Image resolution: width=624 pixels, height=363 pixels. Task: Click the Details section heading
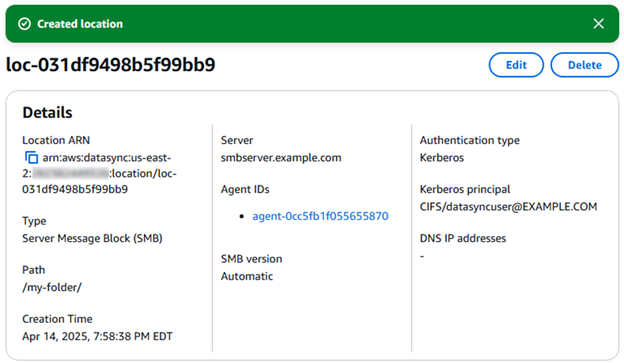coord(47,113)
